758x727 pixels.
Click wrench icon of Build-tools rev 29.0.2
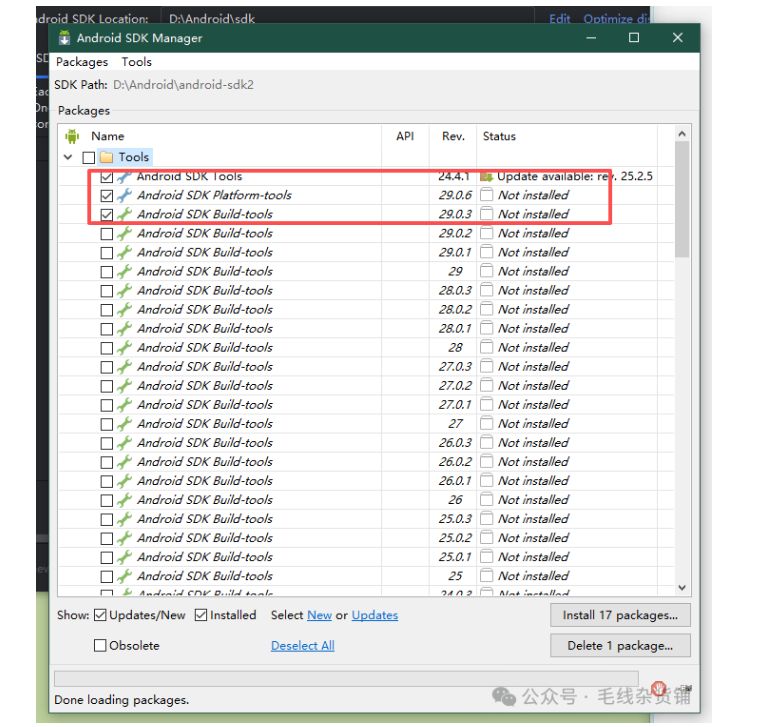[x=124, y=233]
